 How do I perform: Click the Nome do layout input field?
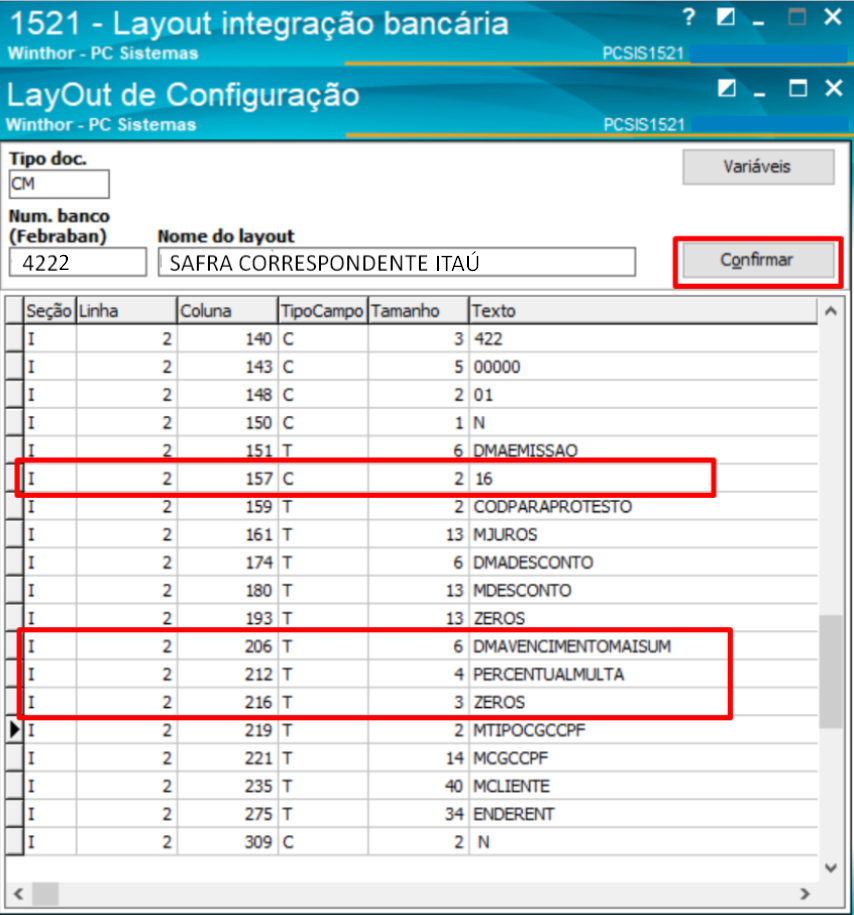[397, 263]
